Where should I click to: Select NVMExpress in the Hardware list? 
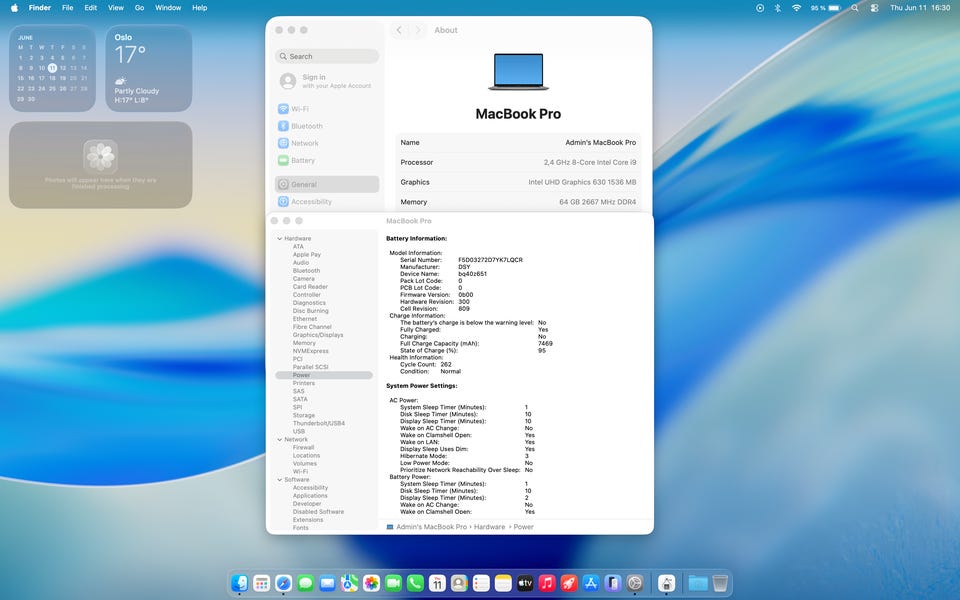point(310,351)
